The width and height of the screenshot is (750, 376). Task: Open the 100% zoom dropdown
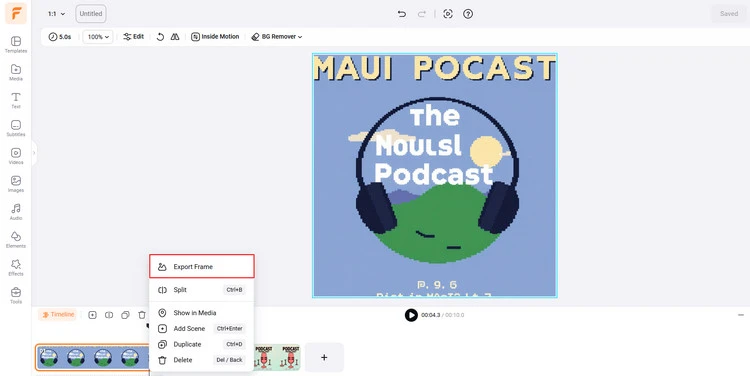[98, 37]
